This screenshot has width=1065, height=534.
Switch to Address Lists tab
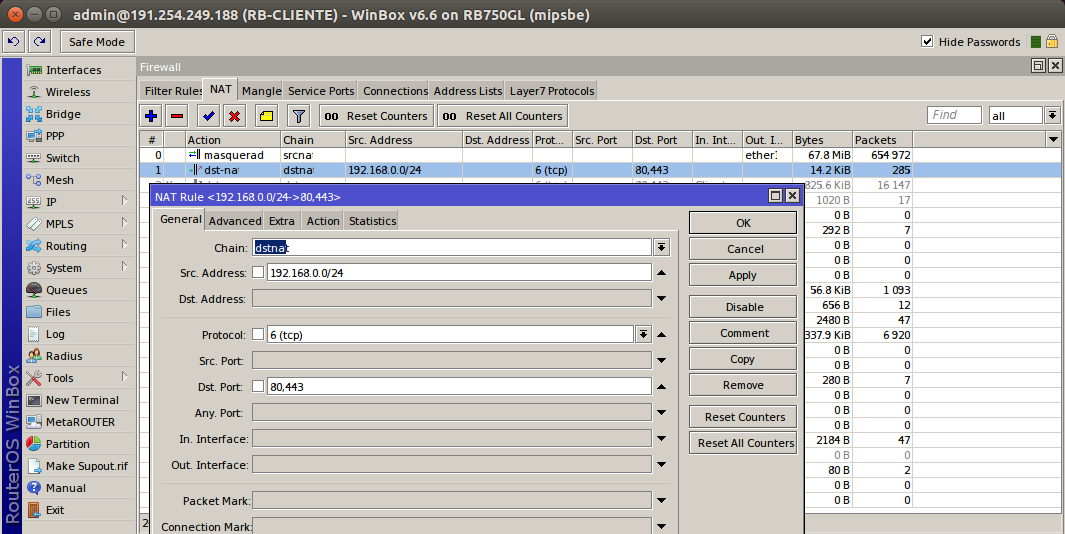click(x=468, y=90)
